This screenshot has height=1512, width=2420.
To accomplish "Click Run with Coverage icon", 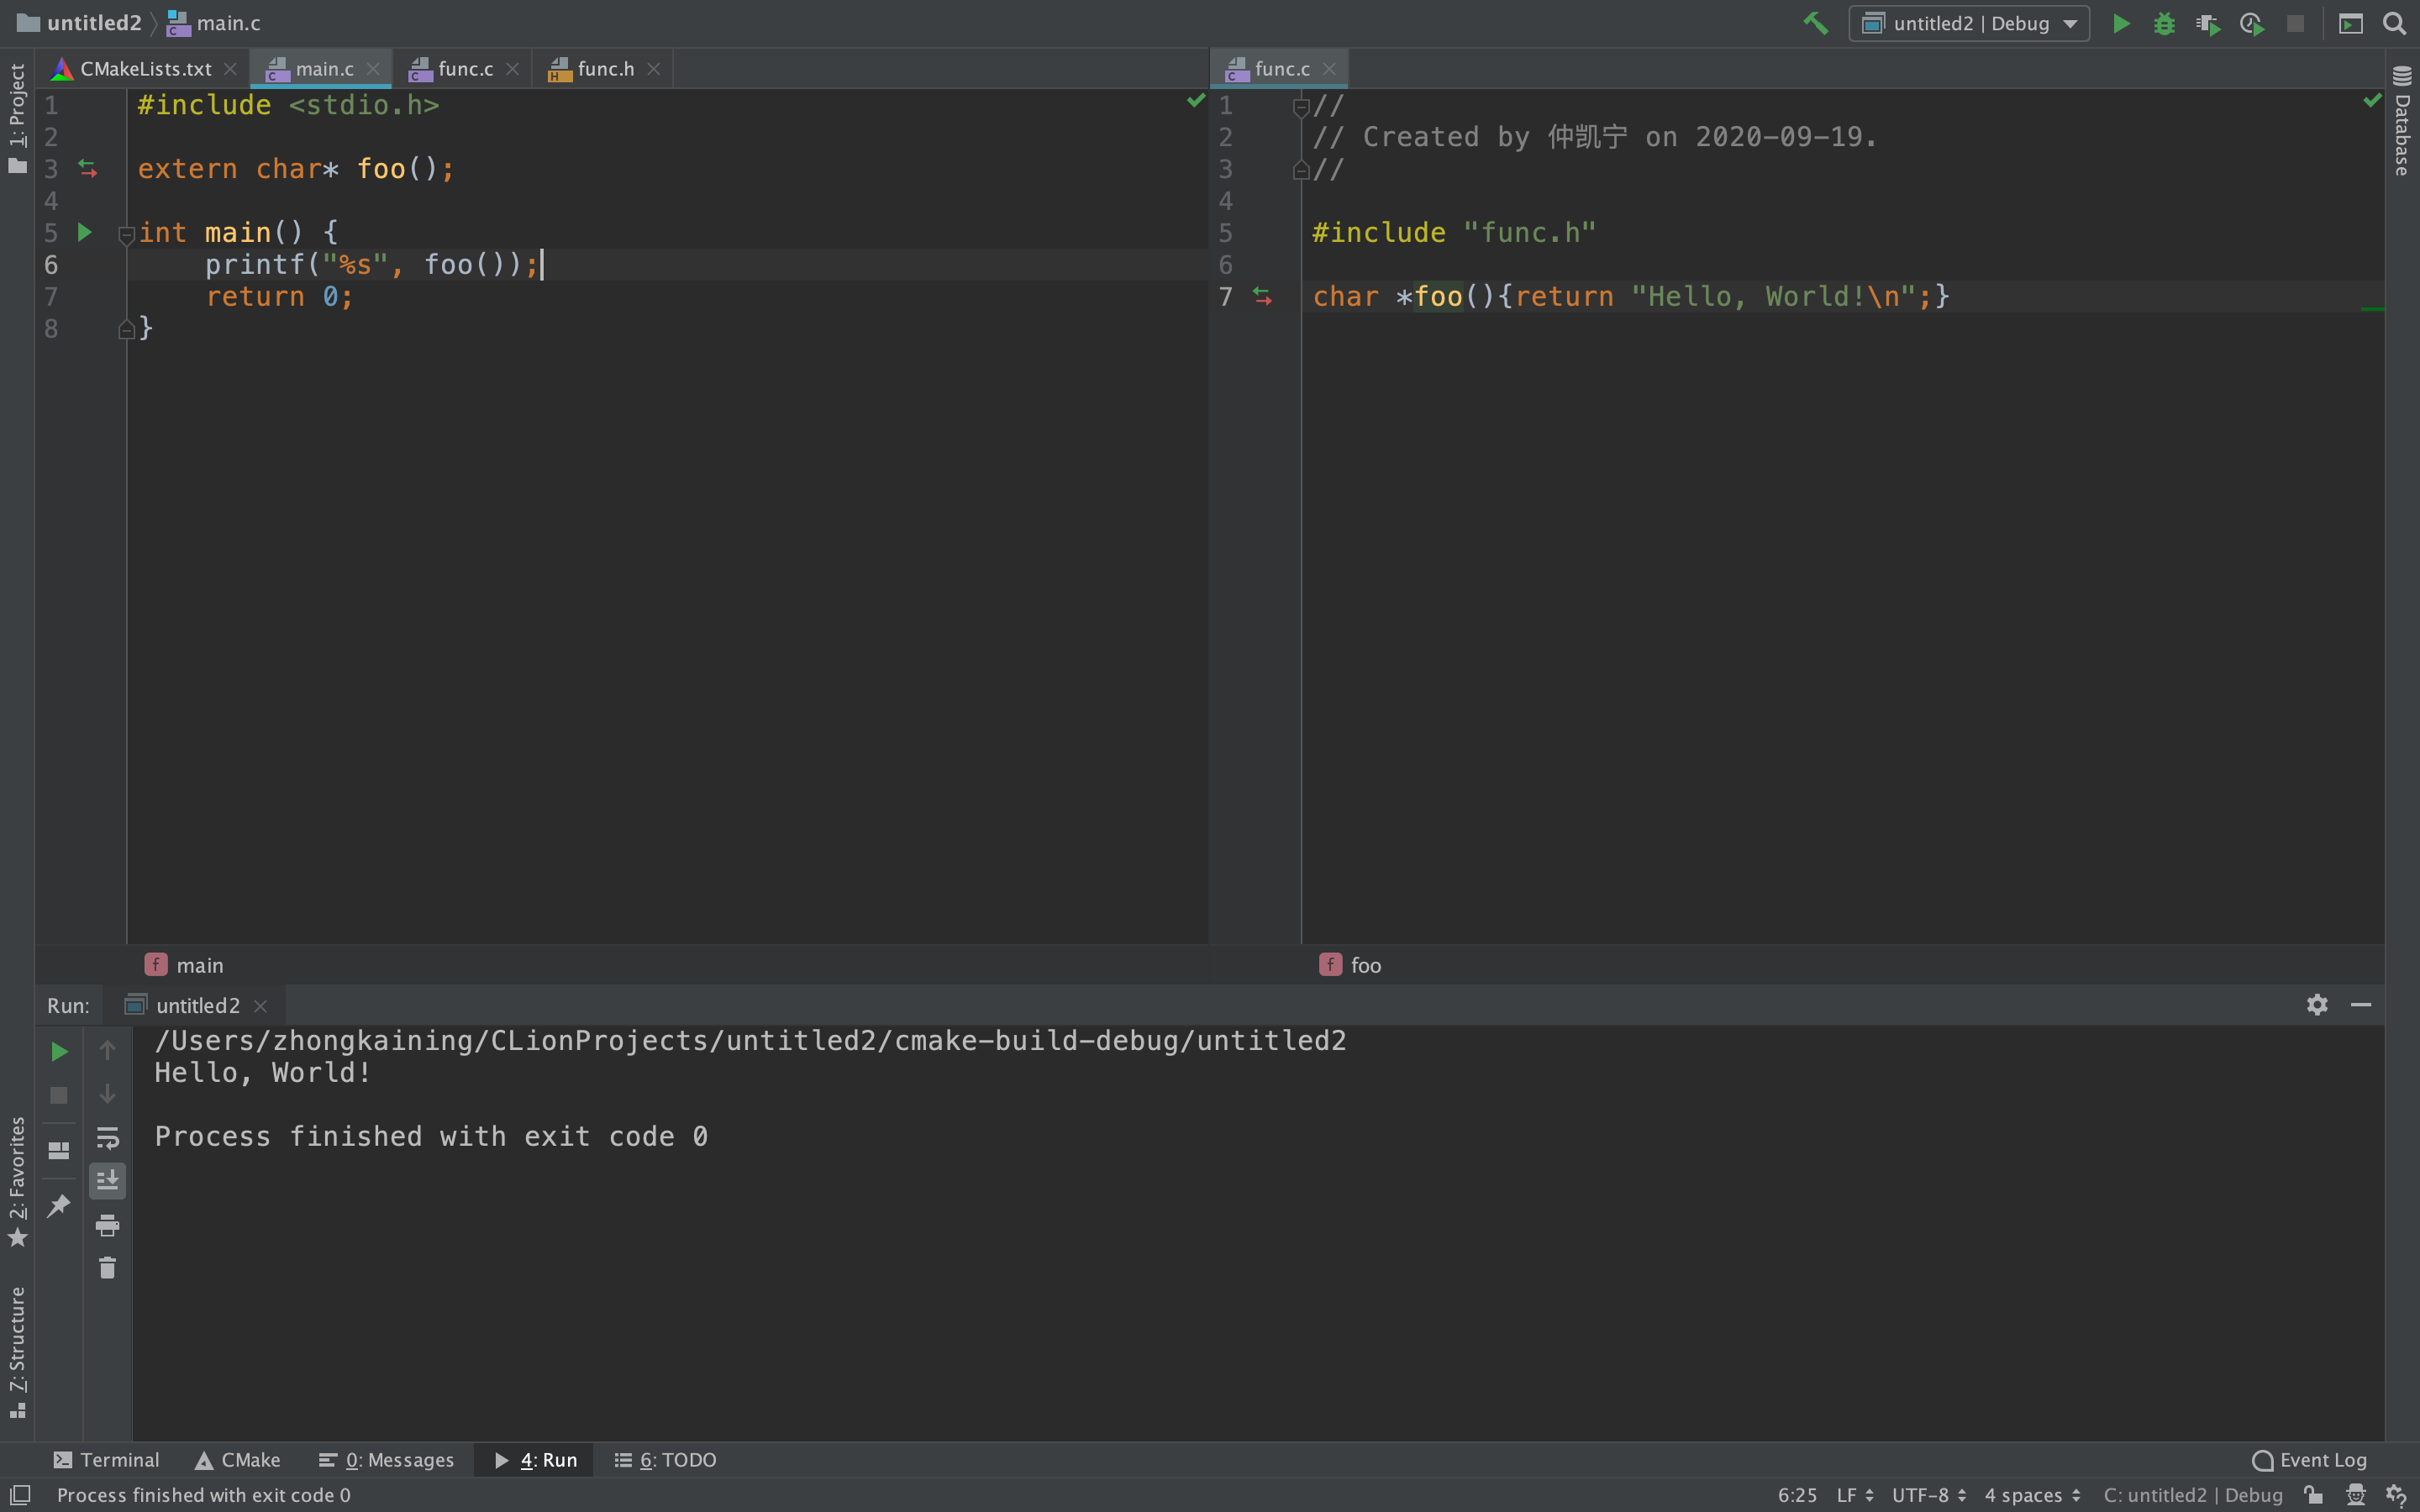I will click(x=2208, y=23).
